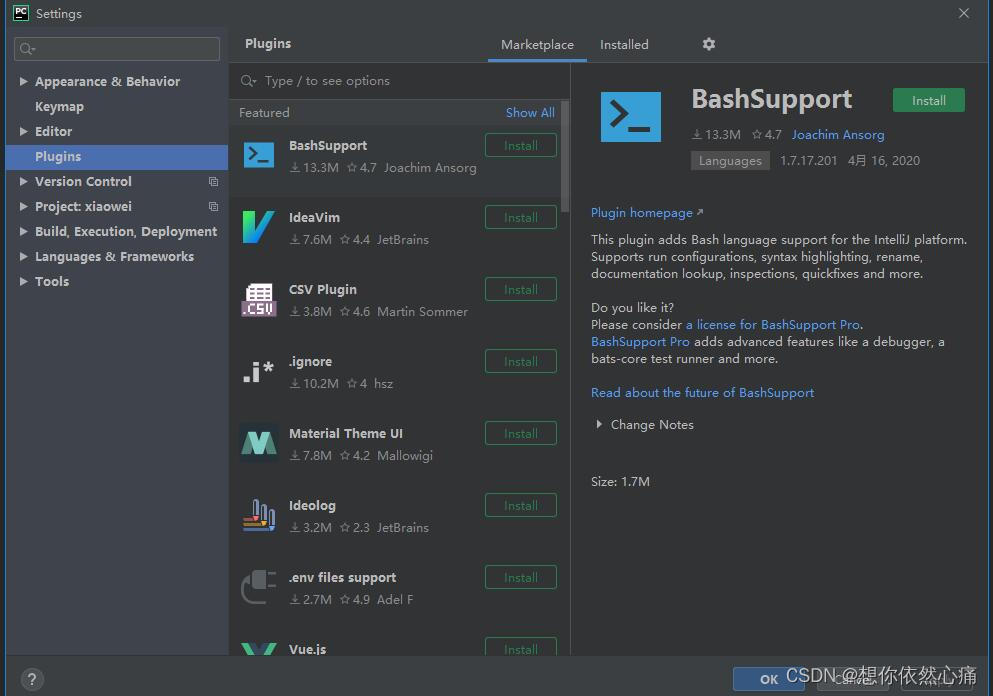This screenshot has height=696, width=993.
Task: Click the Languages tag label
Action: click(x=730, y=160)
